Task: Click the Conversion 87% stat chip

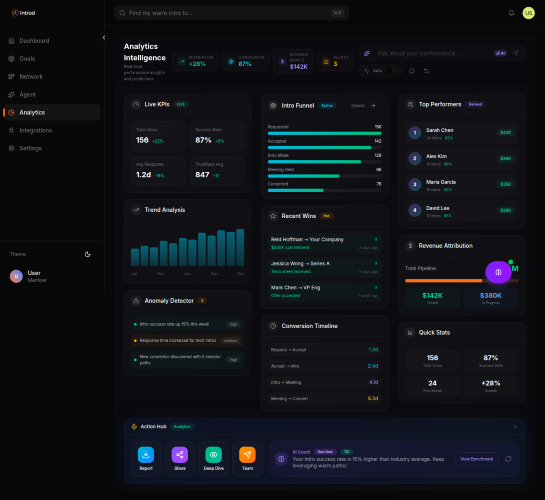Action: (245, 61)
